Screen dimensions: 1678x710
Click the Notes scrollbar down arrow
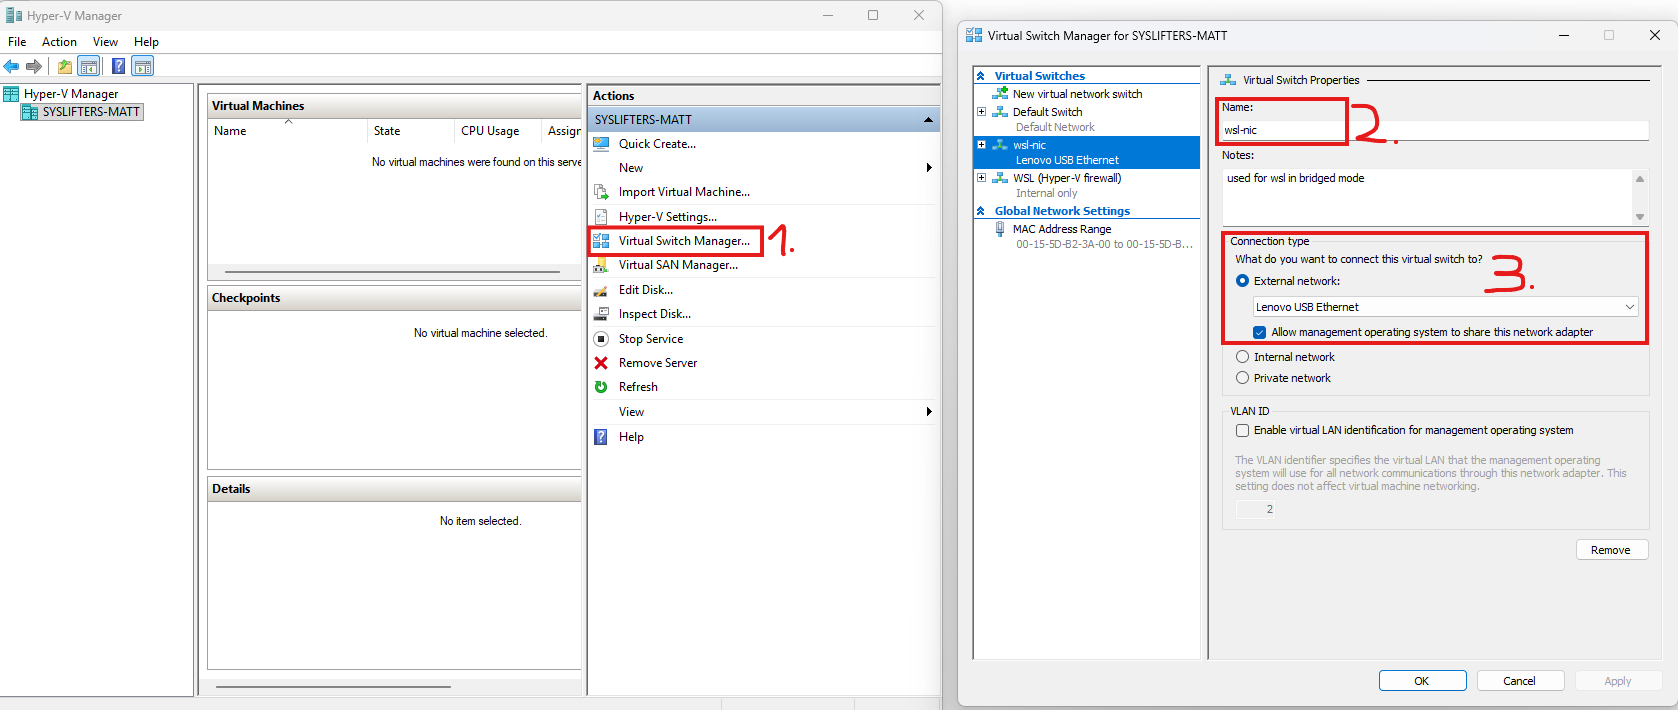click(1639, 217)
